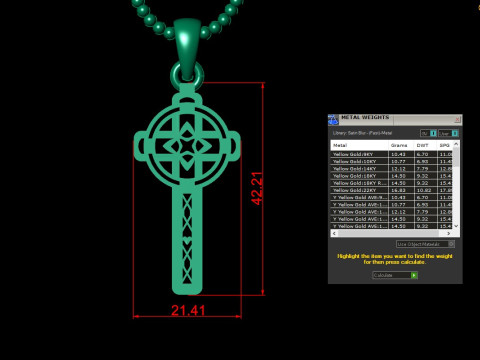Click the list's scroll up arrow
480x360 pixels.
point(456,144)
